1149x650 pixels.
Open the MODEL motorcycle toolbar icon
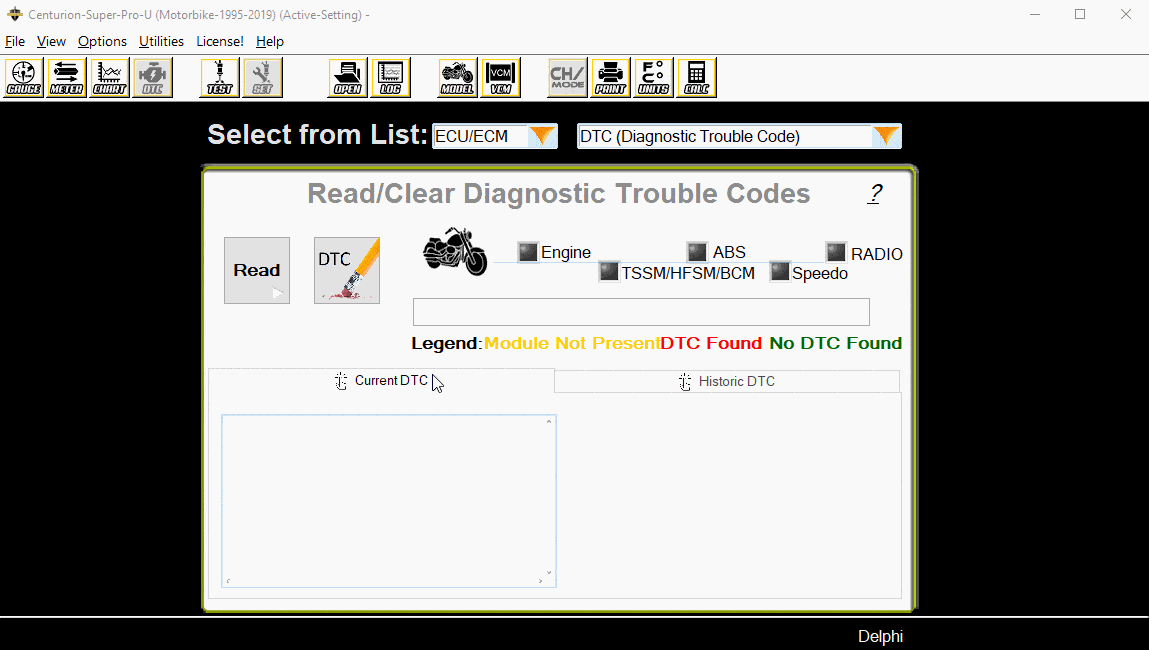click(457, 78)
